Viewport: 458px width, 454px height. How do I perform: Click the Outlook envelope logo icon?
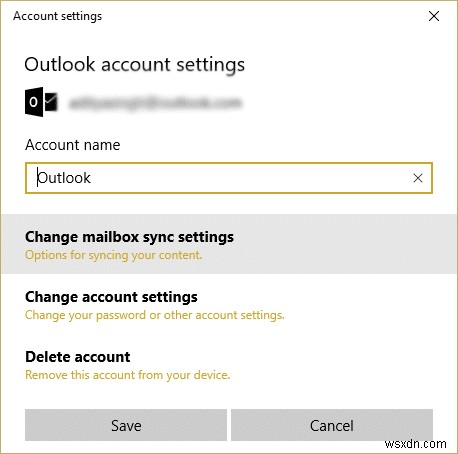[x=41, y=102]
